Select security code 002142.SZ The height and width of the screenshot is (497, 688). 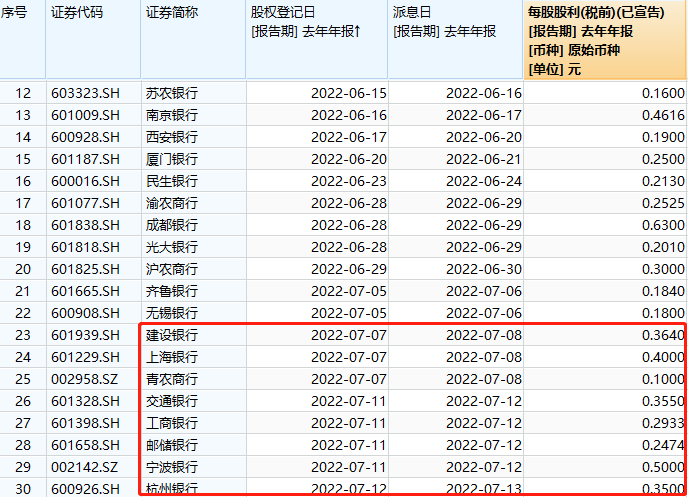point(84,467)
